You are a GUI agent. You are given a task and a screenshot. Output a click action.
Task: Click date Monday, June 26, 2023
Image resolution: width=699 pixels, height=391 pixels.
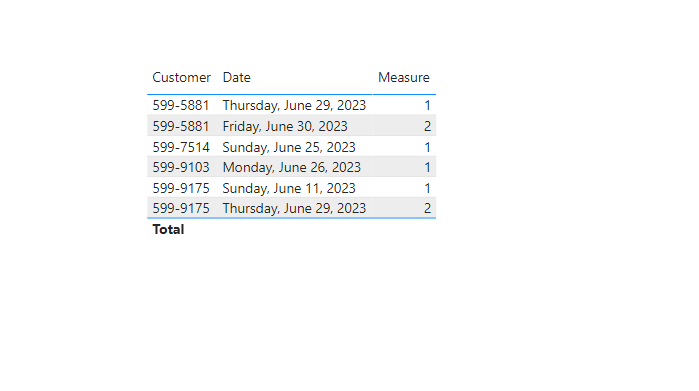[x=291, y=167]
